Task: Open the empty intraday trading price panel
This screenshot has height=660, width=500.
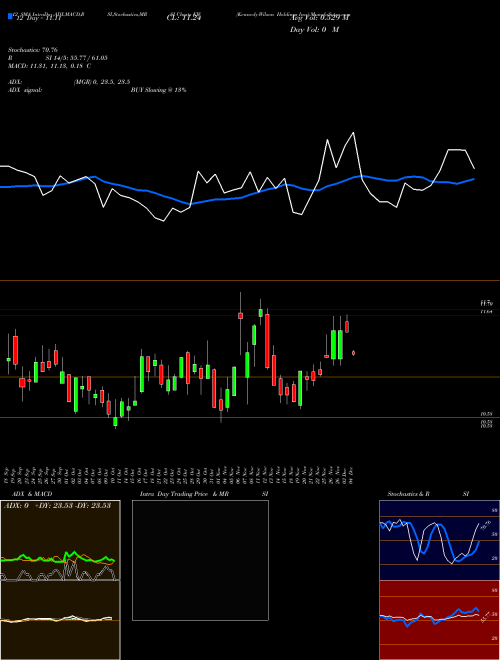Action: (200, 560)
